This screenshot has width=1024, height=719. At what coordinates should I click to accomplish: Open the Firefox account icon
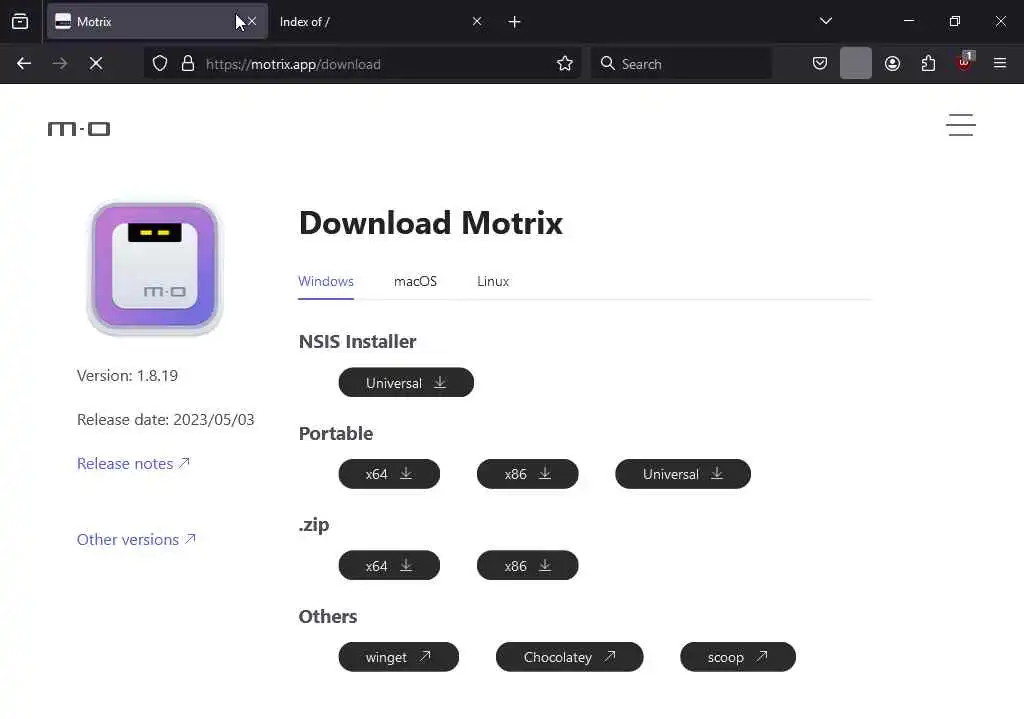pos(892,63)
